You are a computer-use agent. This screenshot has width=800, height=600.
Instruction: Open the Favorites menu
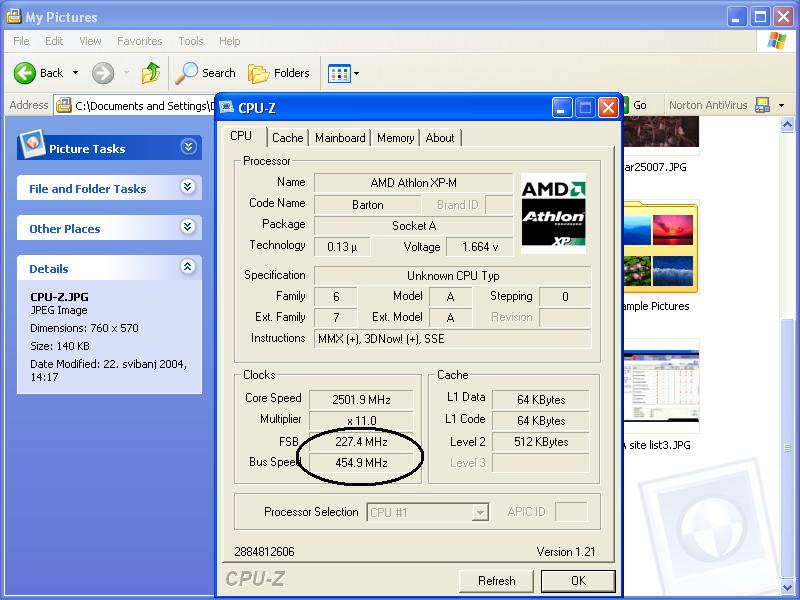pyautogui.click(x=139, y=41)
